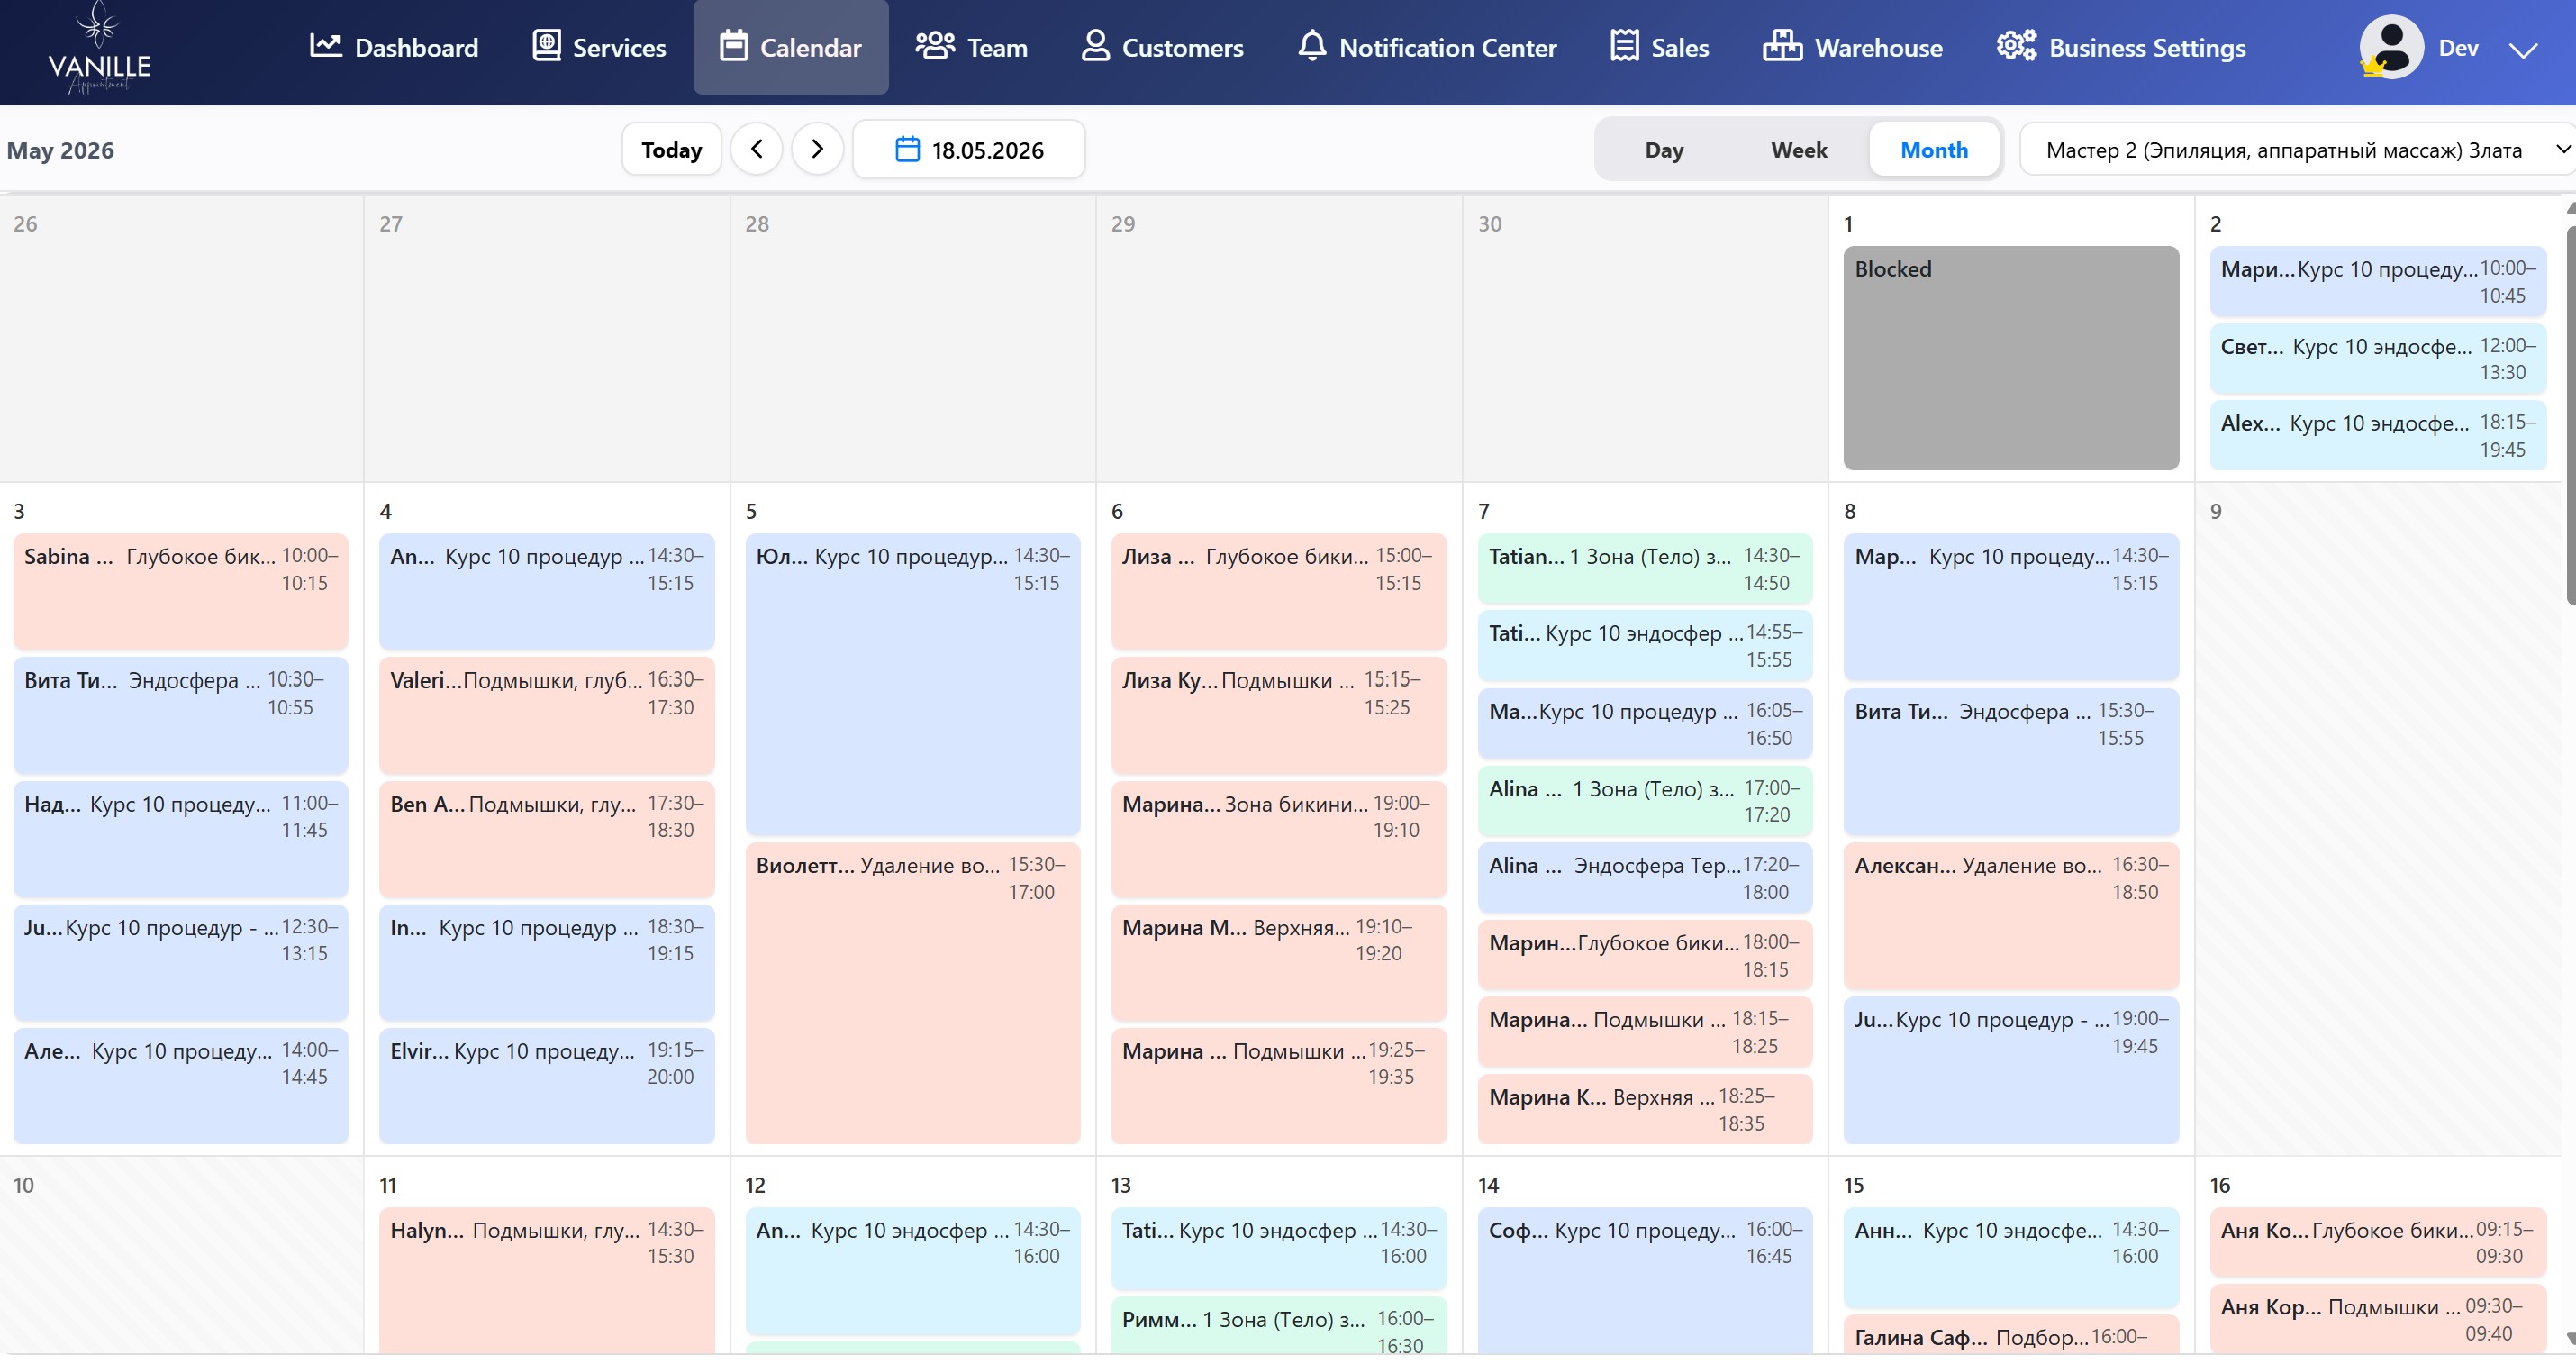The image size is (2576, 1364).
Task: Open Марина К... Верхняя 18:25–18:35 appointment
Action: point(1645,1109)
